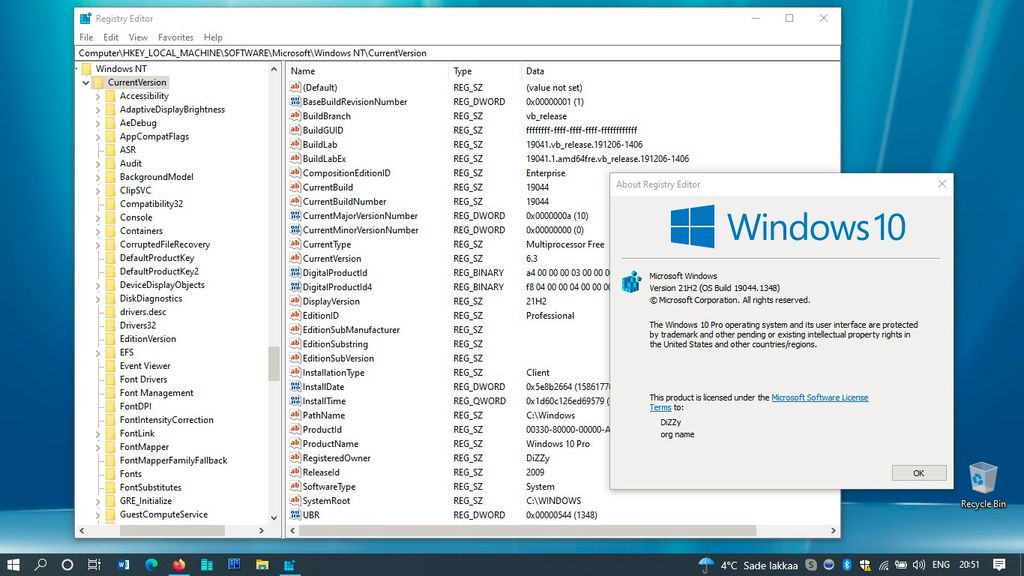1024x576 pixels.
Task: Open the Windows Security tray icon
Action: (x=865, y=565)
